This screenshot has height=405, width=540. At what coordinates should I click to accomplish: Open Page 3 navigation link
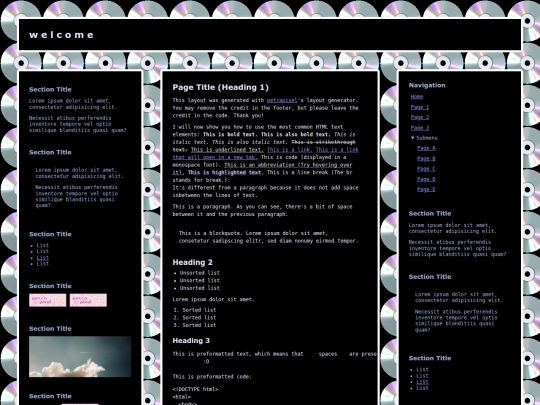pos(420,128)
